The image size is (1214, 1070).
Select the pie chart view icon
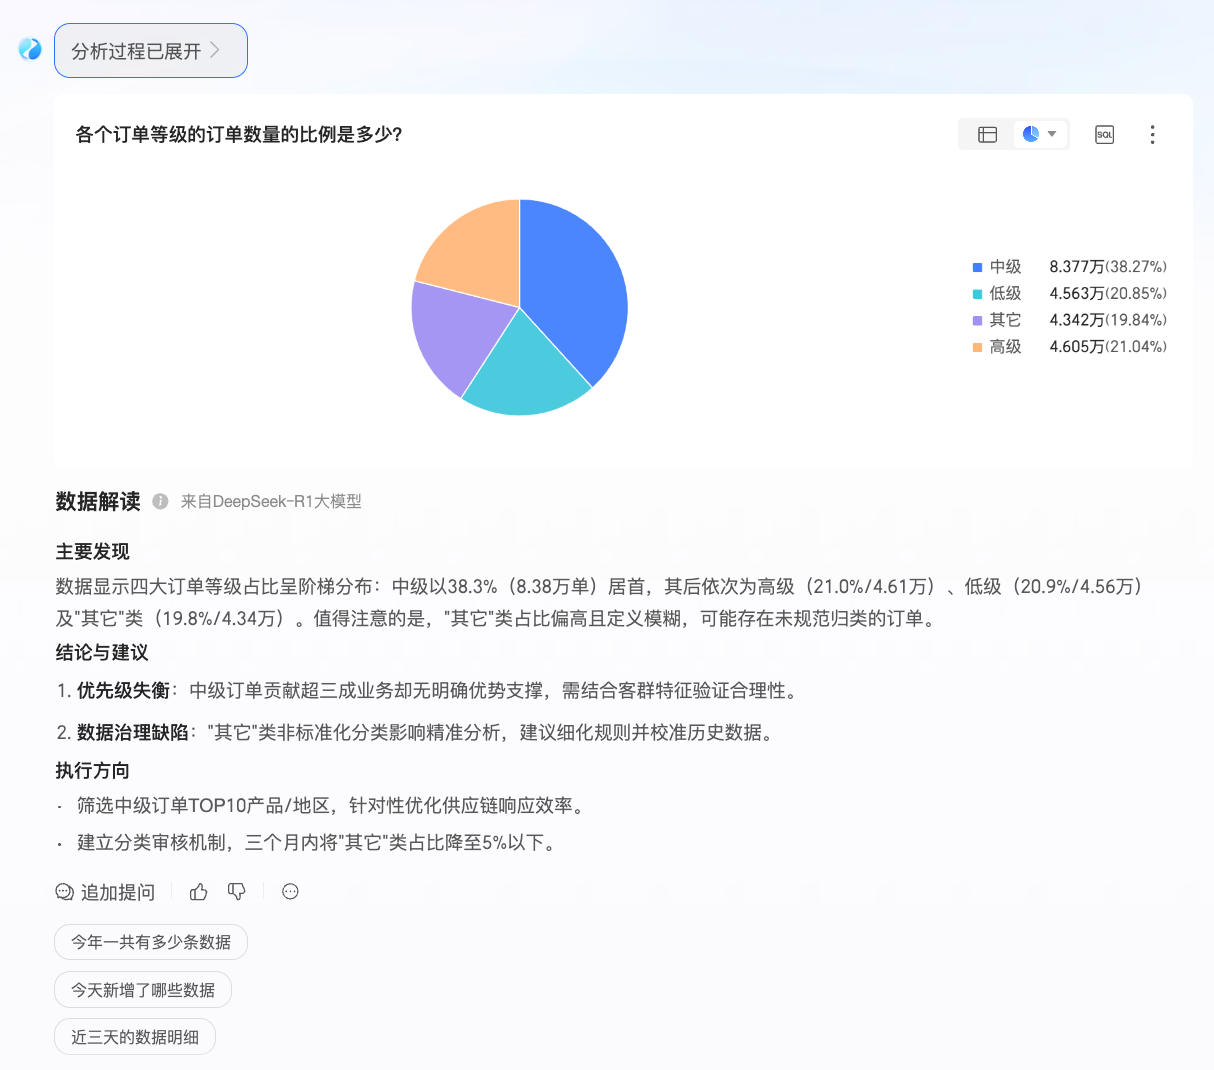(1031, 133)
